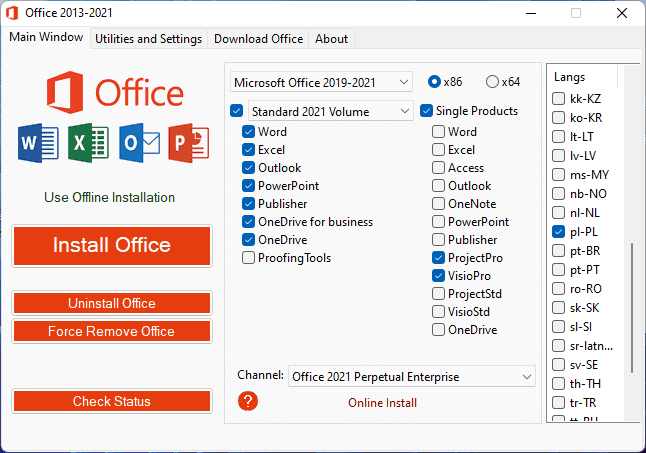Click the Install Office button
The height and width of the screenshot is (453, 646).
point(112,245)
